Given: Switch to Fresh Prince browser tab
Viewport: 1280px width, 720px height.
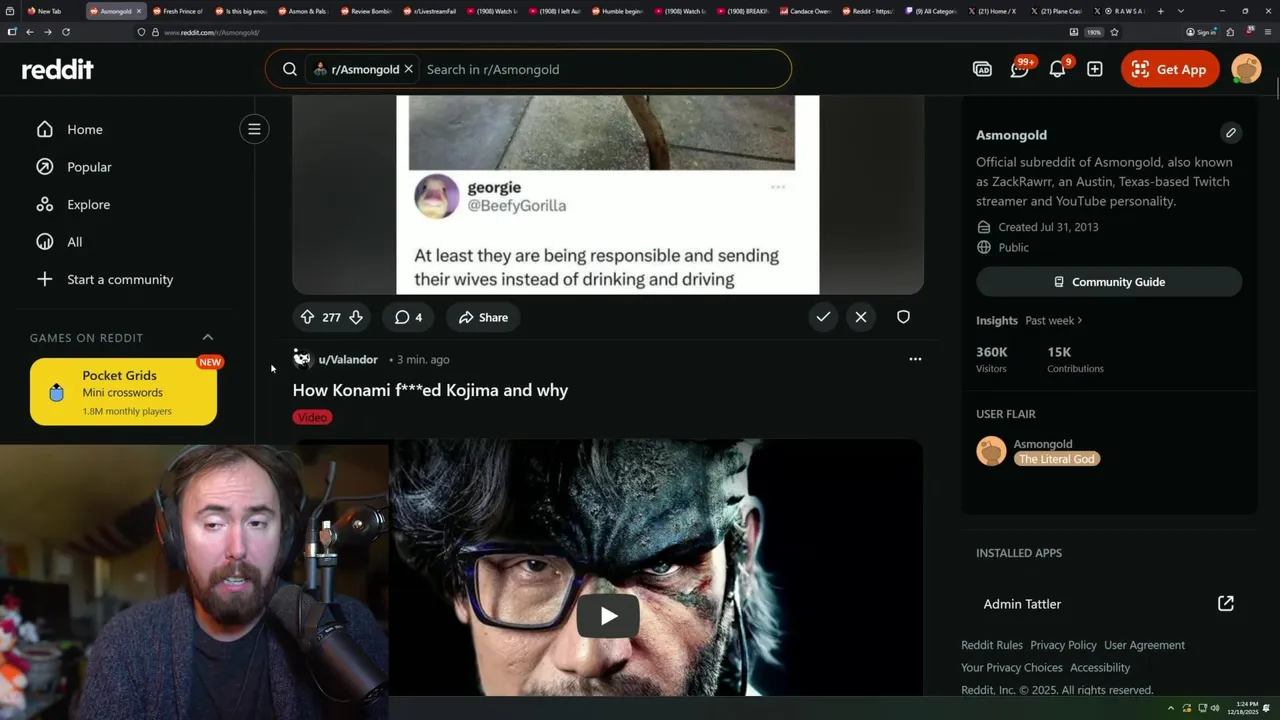Looking at the screenshot, I should point(177,11).
